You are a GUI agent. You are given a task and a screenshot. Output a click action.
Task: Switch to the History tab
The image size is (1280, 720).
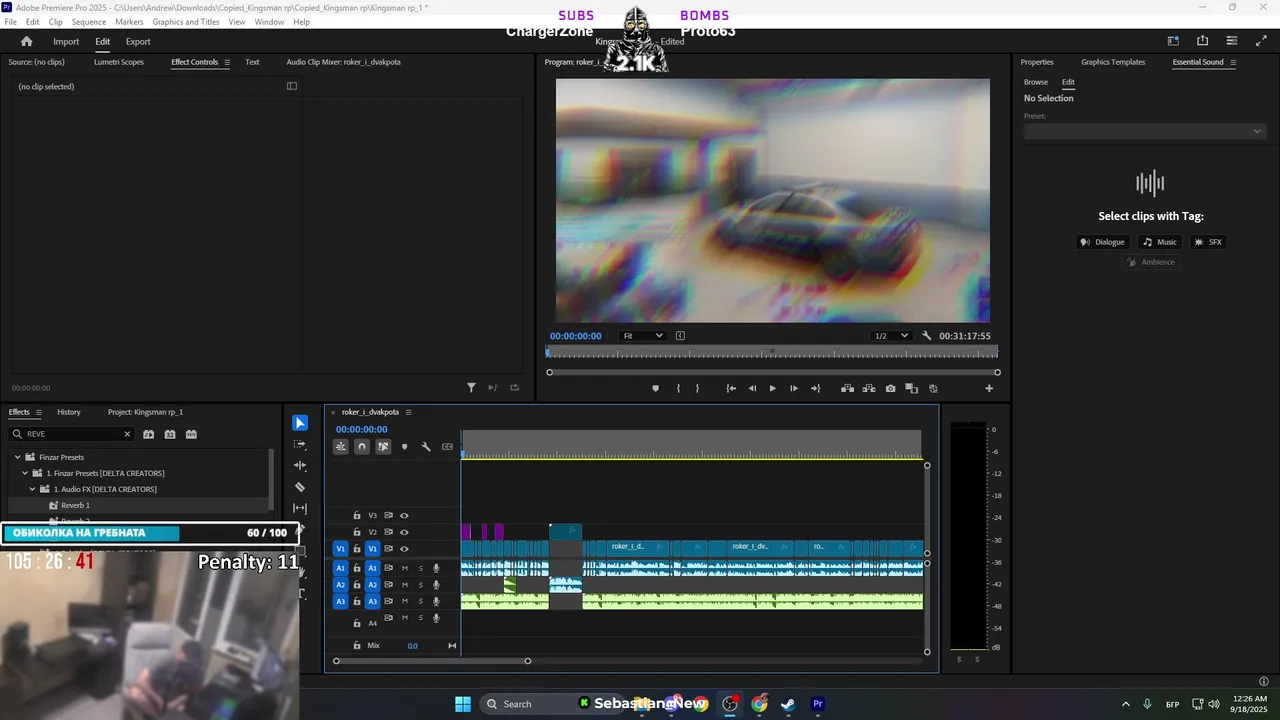[69, 412]
